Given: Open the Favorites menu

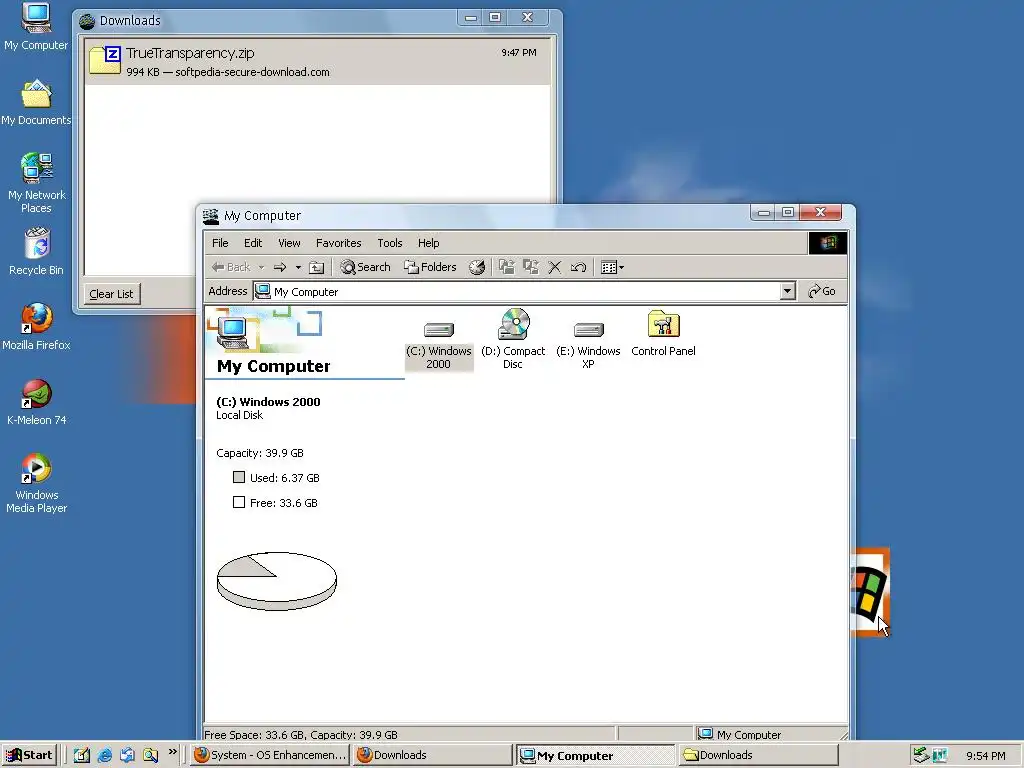Looking at the screenshot, I should 338,243.
